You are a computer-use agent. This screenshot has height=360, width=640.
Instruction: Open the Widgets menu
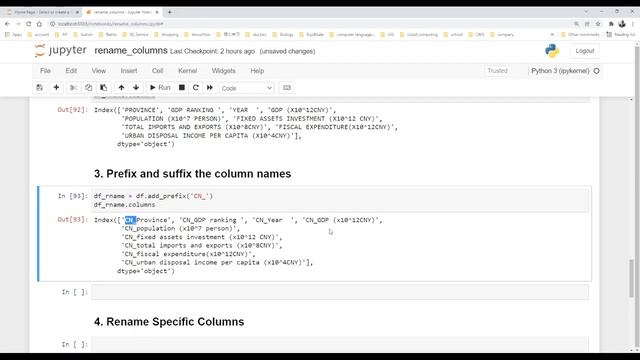point(224,71)
